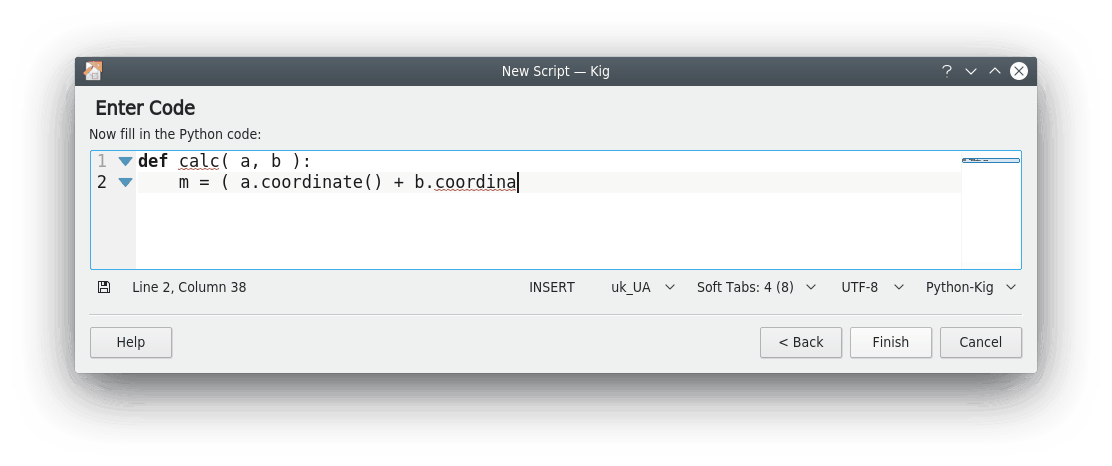Click the Help button

pos(131,342)
